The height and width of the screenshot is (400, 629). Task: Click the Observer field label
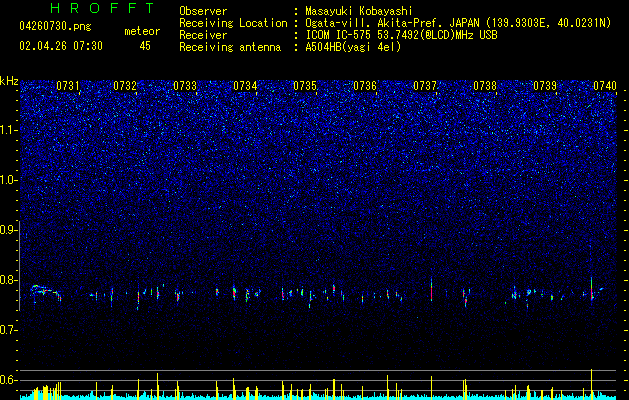click(203, 11)
